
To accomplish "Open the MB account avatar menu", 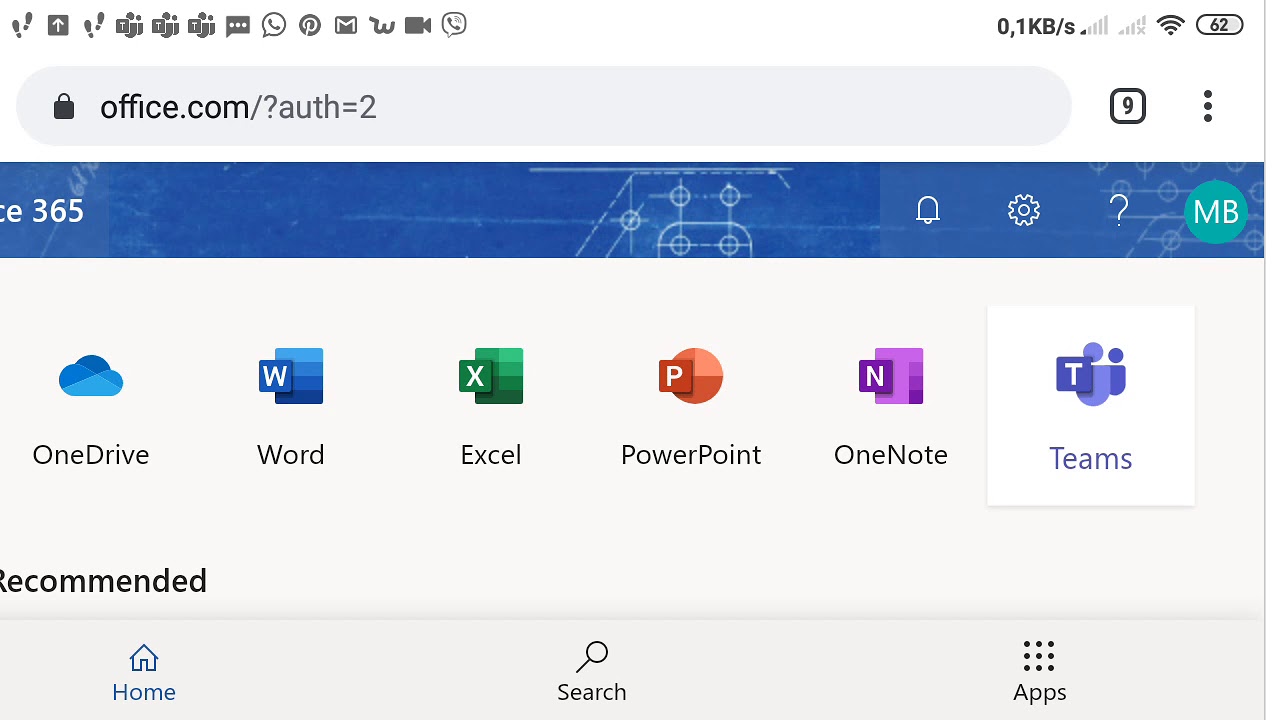I will [1216, 211].
